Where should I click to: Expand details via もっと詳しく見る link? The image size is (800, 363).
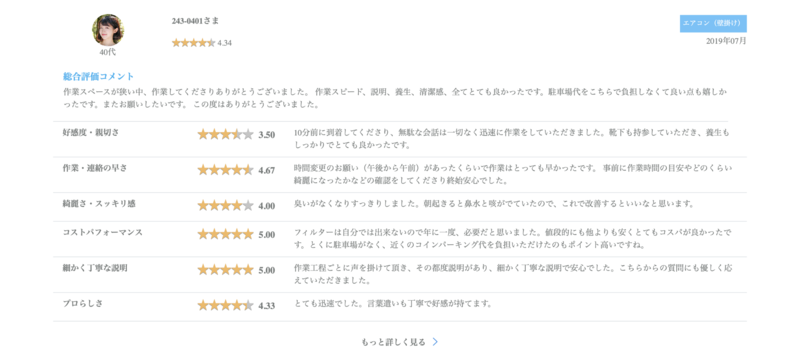point(393,342)
